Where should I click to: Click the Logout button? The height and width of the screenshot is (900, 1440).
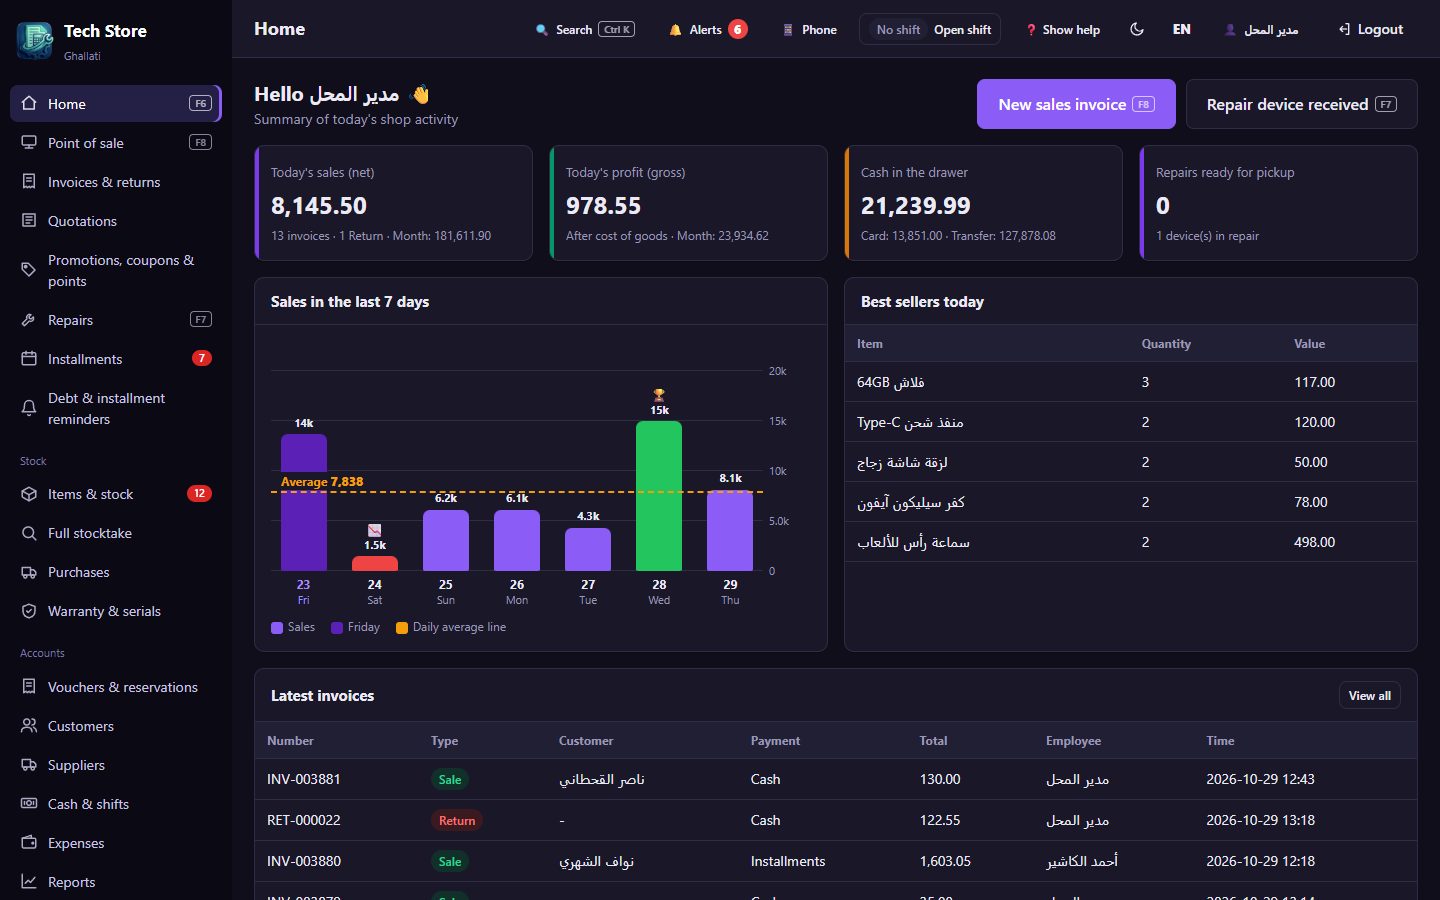point(1371,30)
